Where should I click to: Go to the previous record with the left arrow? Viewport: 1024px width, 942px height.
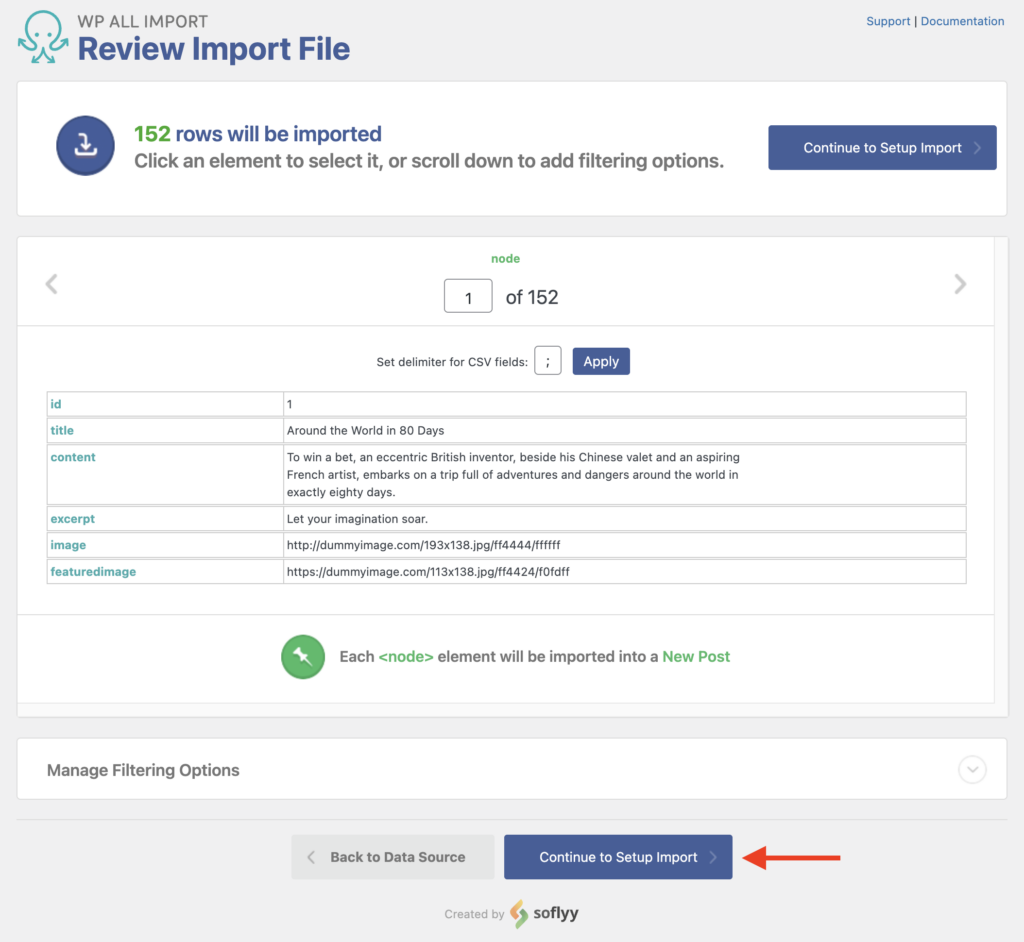tap(51, 283)
